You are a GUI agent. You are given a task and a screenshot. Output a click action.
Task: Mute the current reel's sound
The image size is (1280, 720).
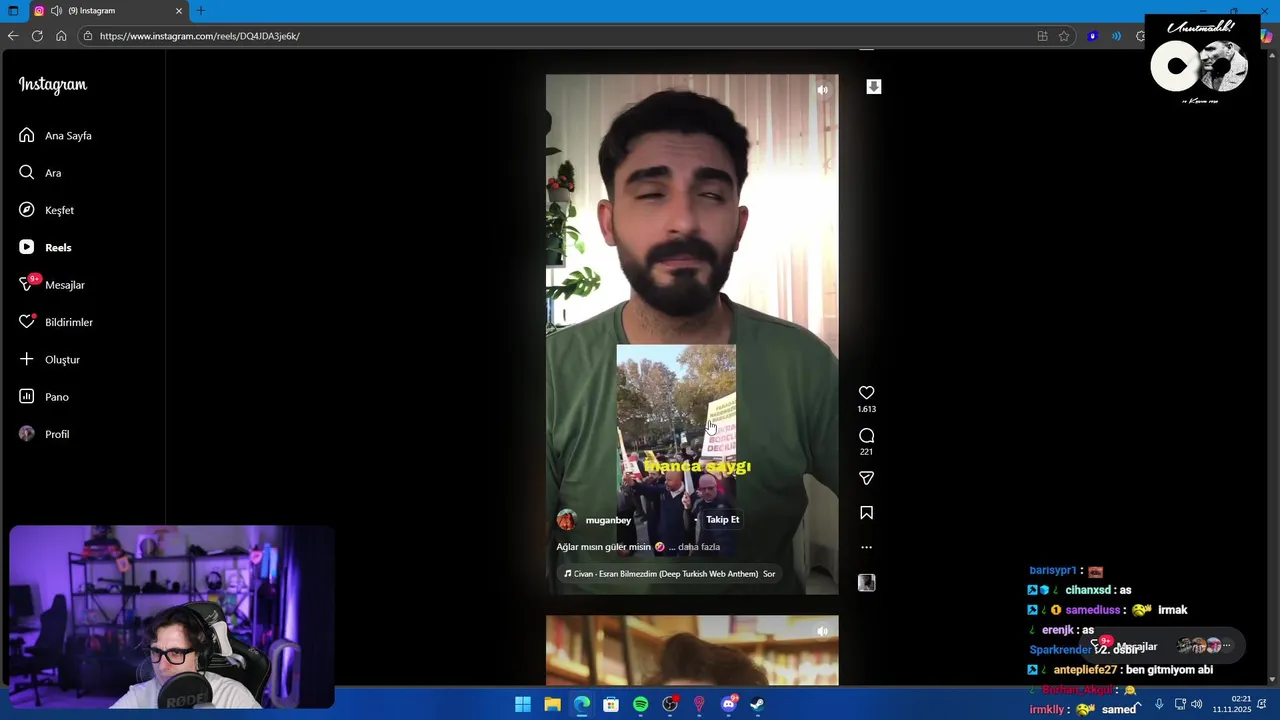pyautogui.click(x=822, y=90)
